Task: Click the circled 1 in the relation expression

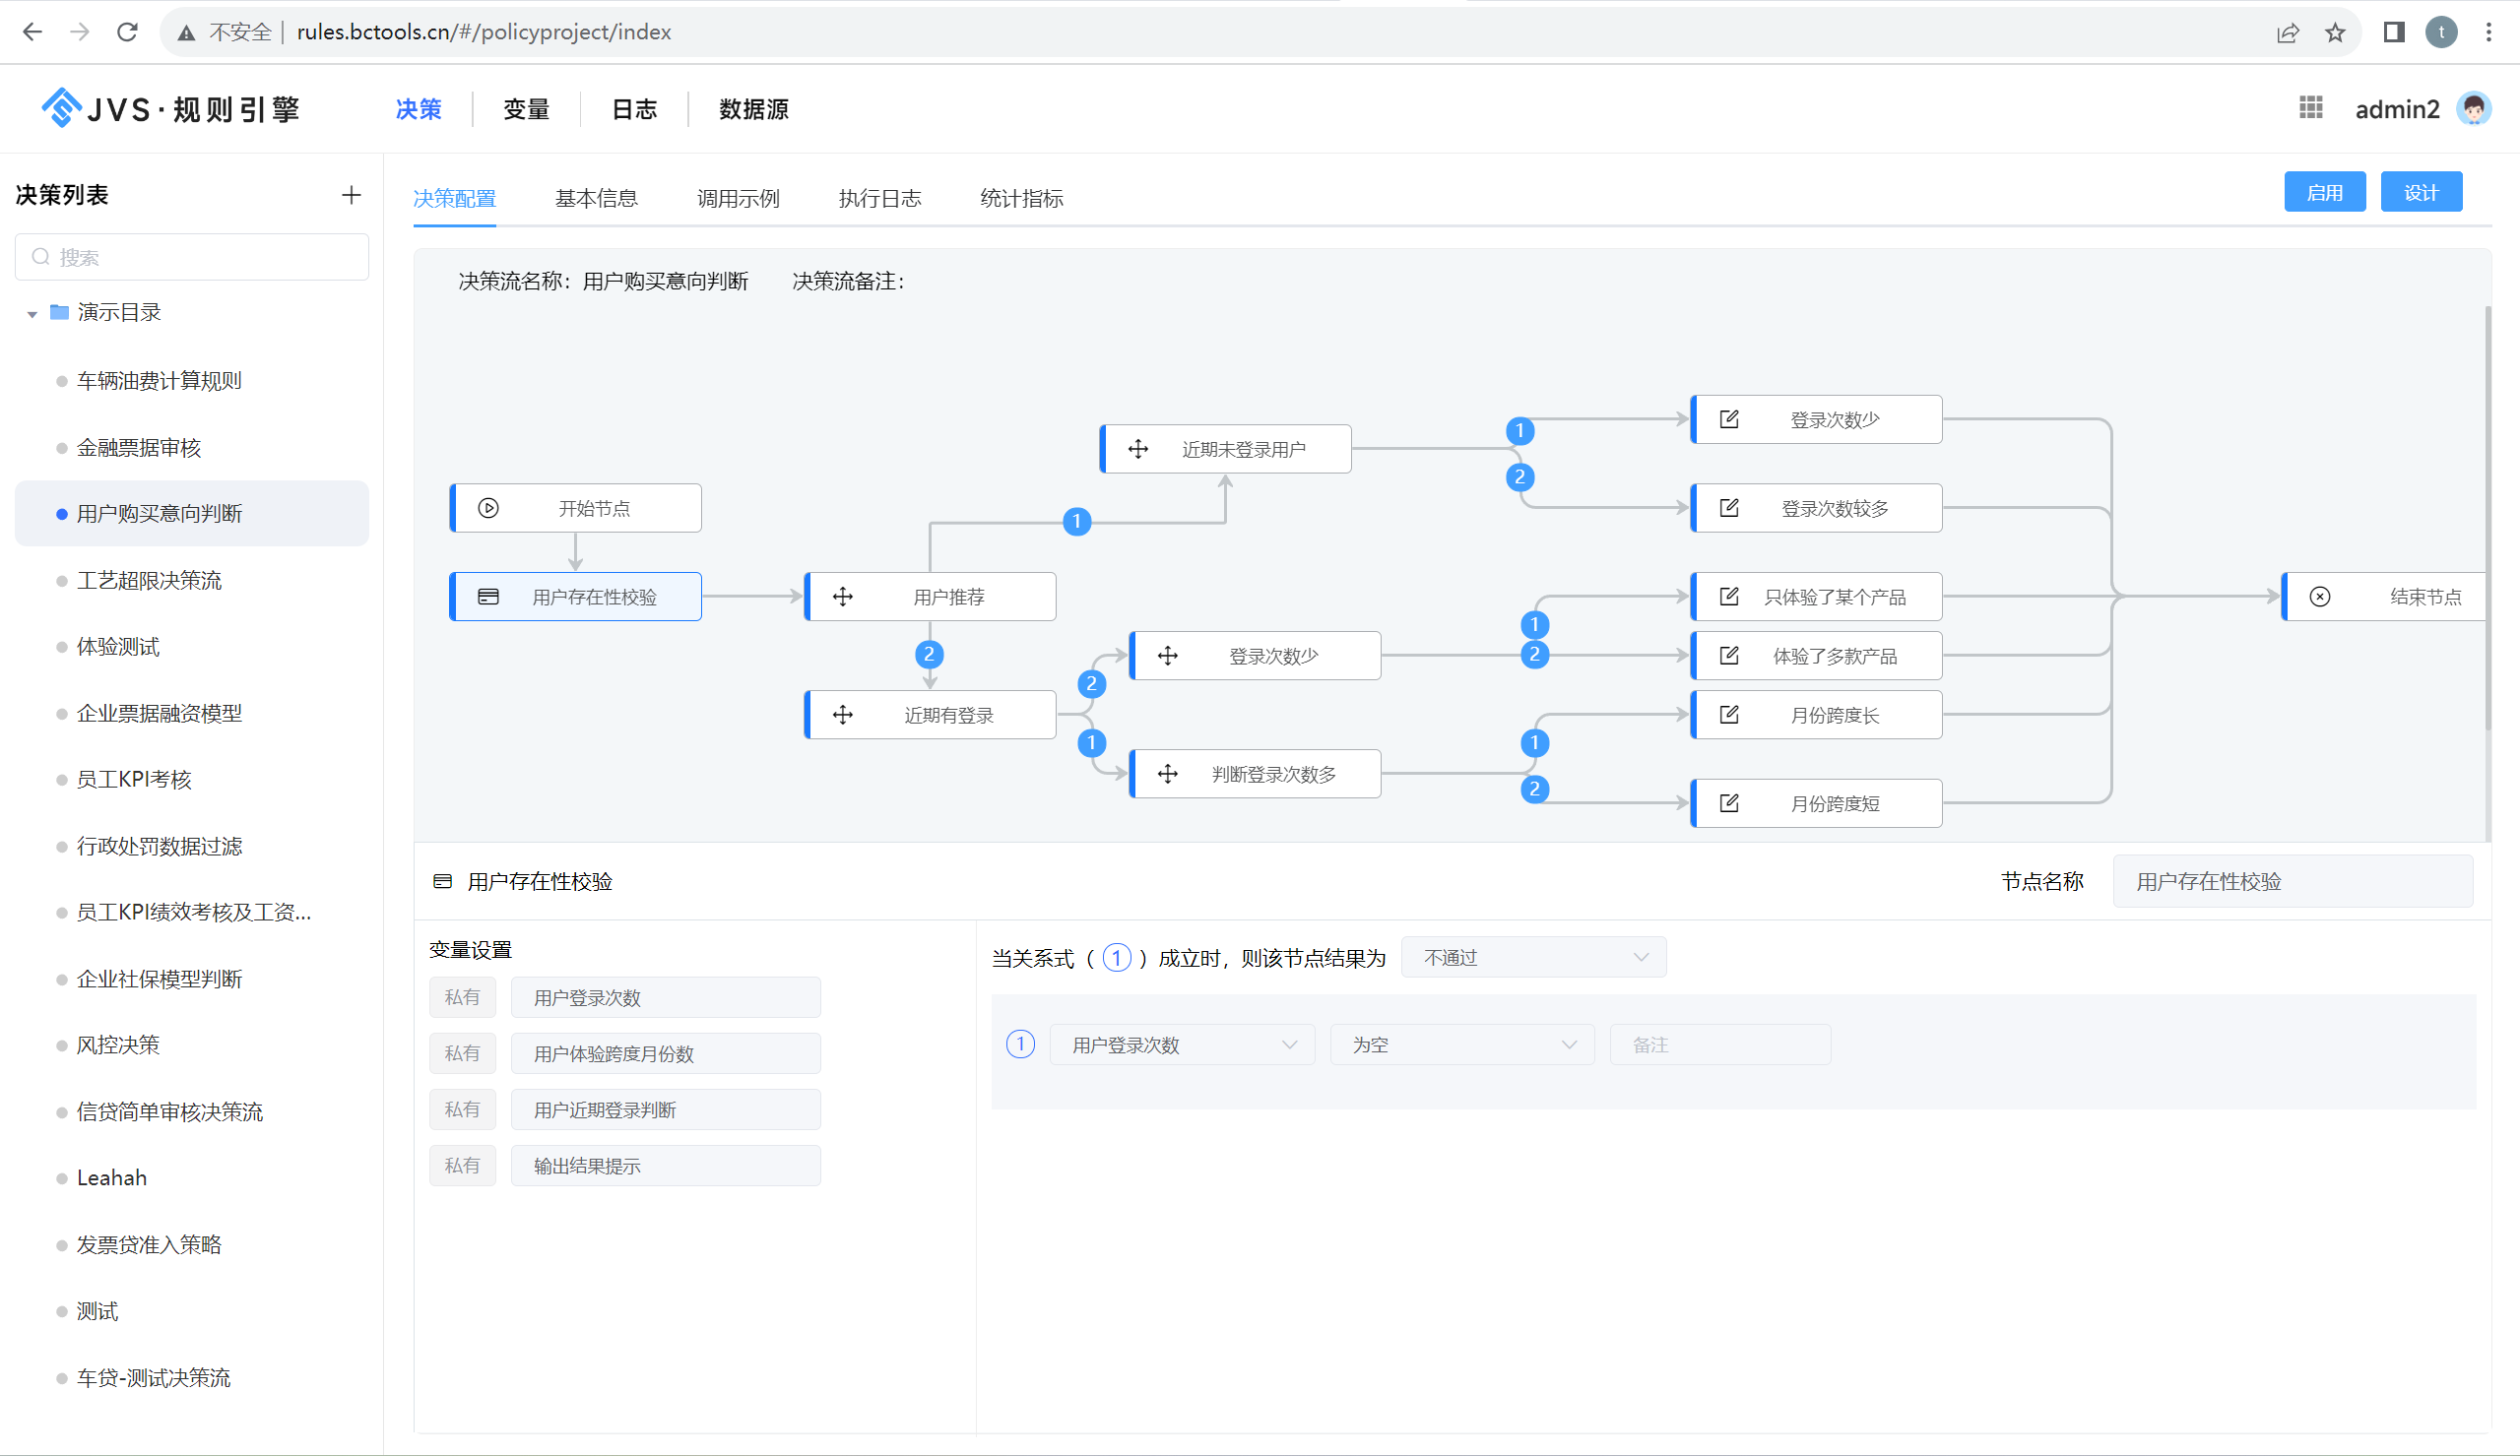Action: click(1116, 958)
